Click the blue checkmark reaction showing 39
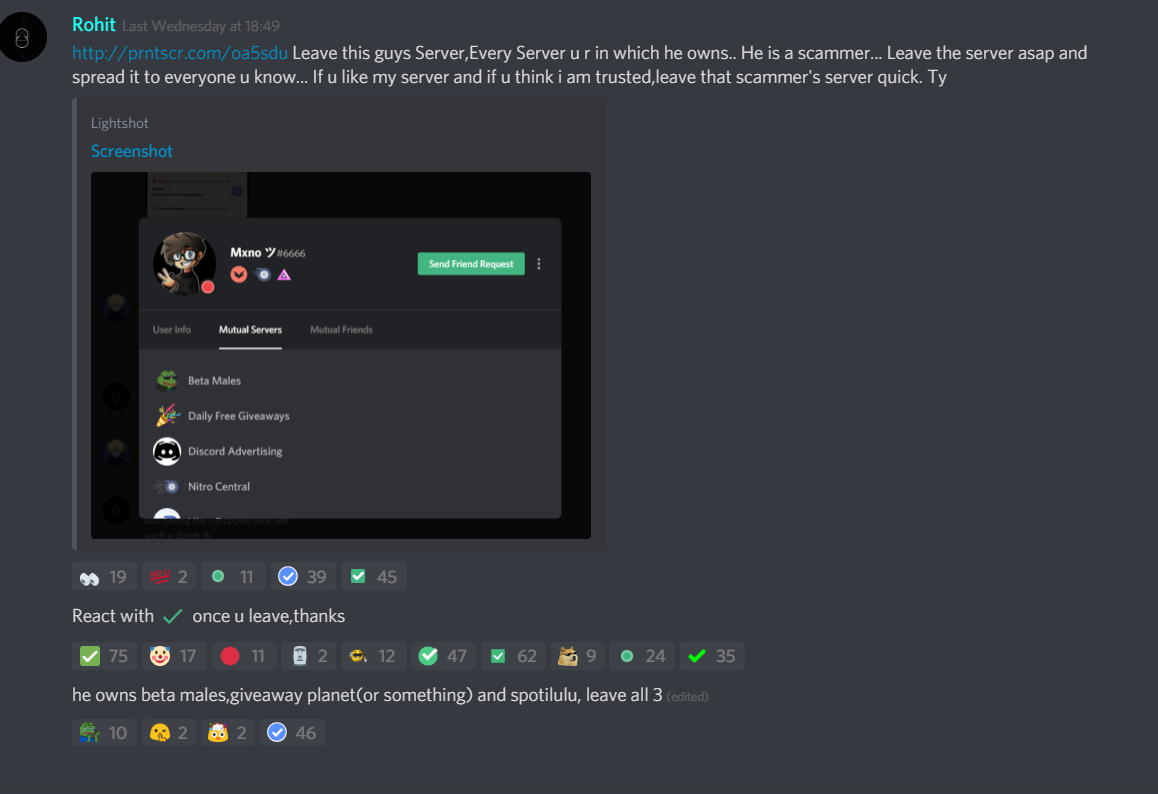1158x794 pixels. pos(303,577)
